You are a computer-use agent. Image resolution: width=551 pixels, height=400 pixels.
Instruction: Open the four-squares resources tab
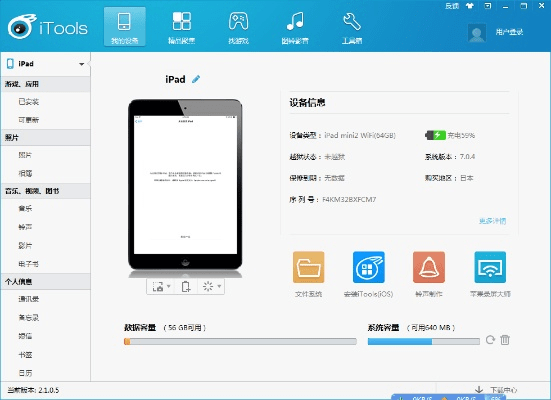click(181, 27)
